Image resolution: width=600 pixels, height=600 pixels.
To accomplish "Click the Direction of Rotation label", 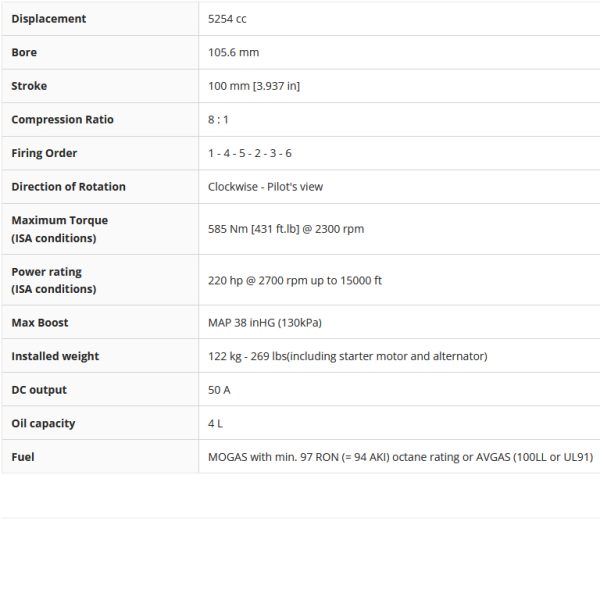I will tap(68, 187).
